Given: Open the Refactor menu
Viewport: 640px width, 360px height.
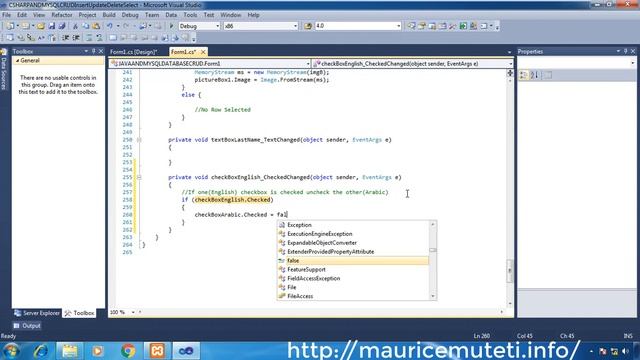Looking at the screenshot, I should [x=62, y=15].
